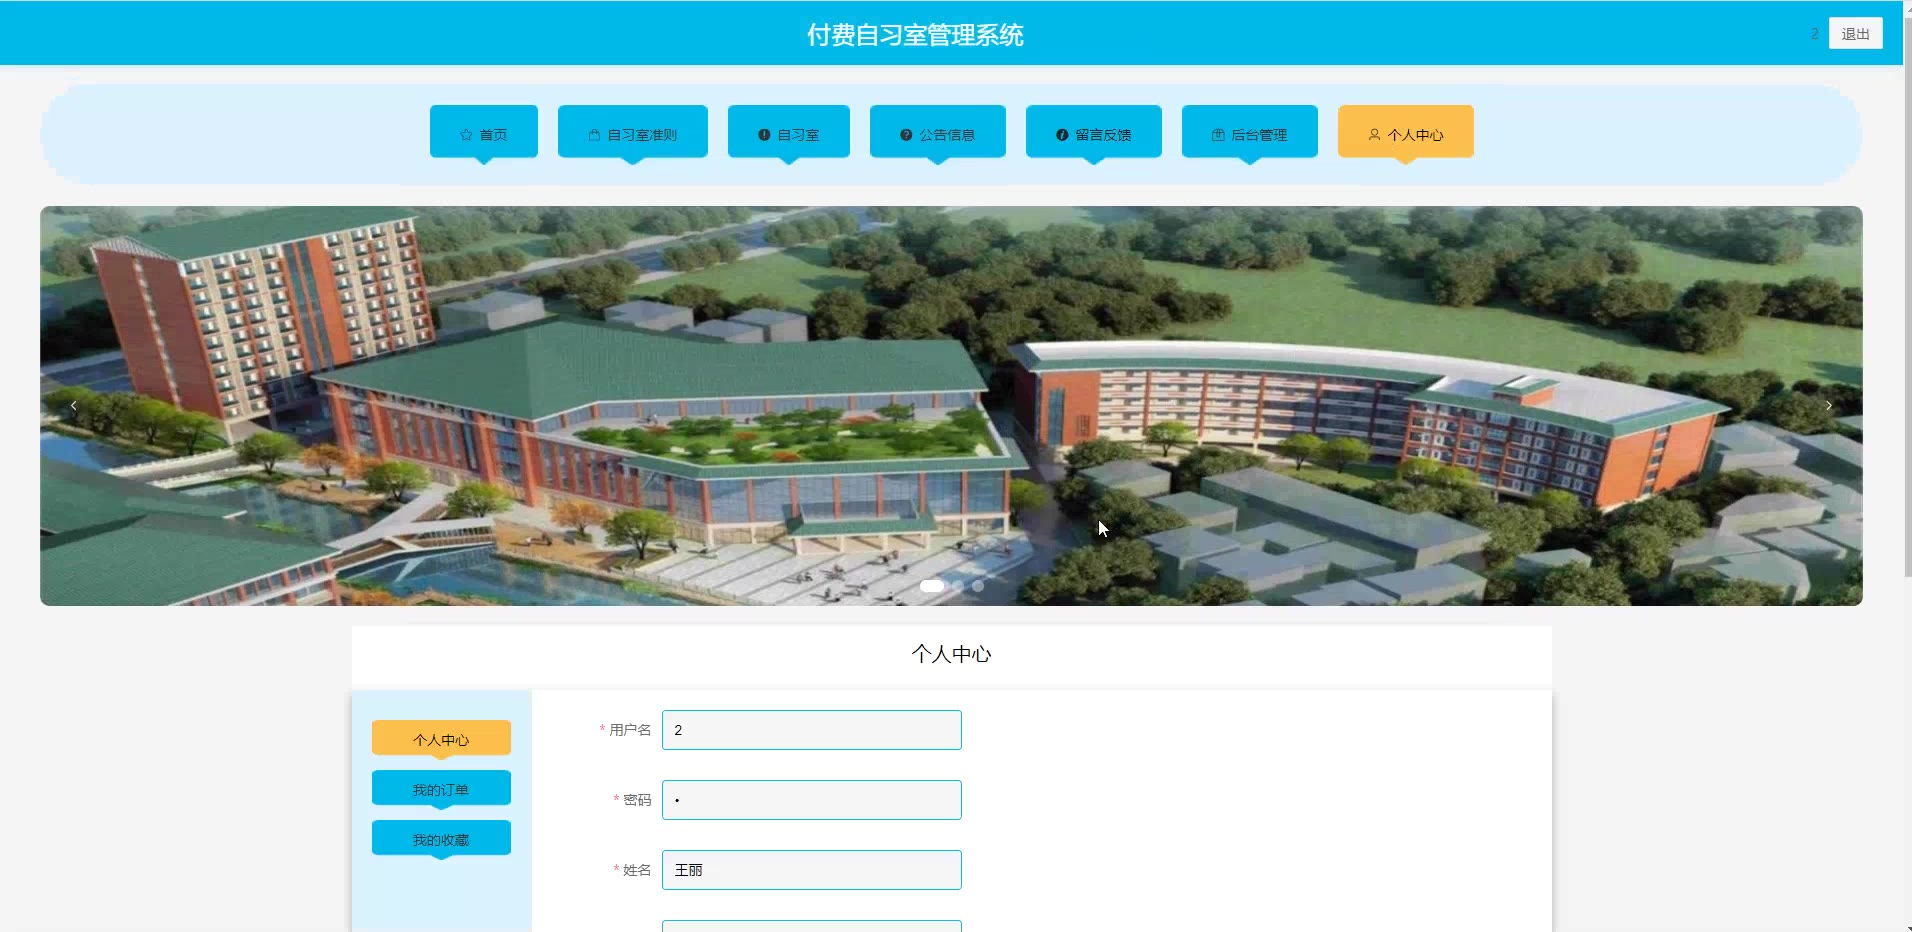Click the icon beside 后台管理
1912x932 pixels.
pos(1218,135)
